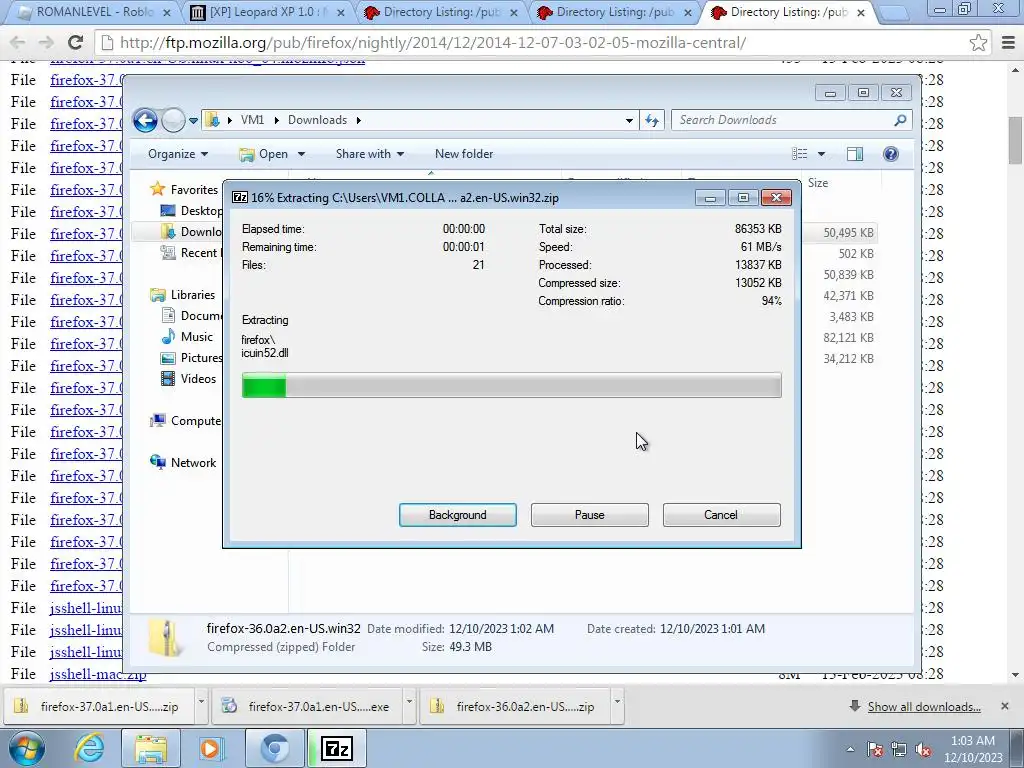Open jsshell-mac.zip link
This screenshot has width=1024, height=768.
click(98, 674)
